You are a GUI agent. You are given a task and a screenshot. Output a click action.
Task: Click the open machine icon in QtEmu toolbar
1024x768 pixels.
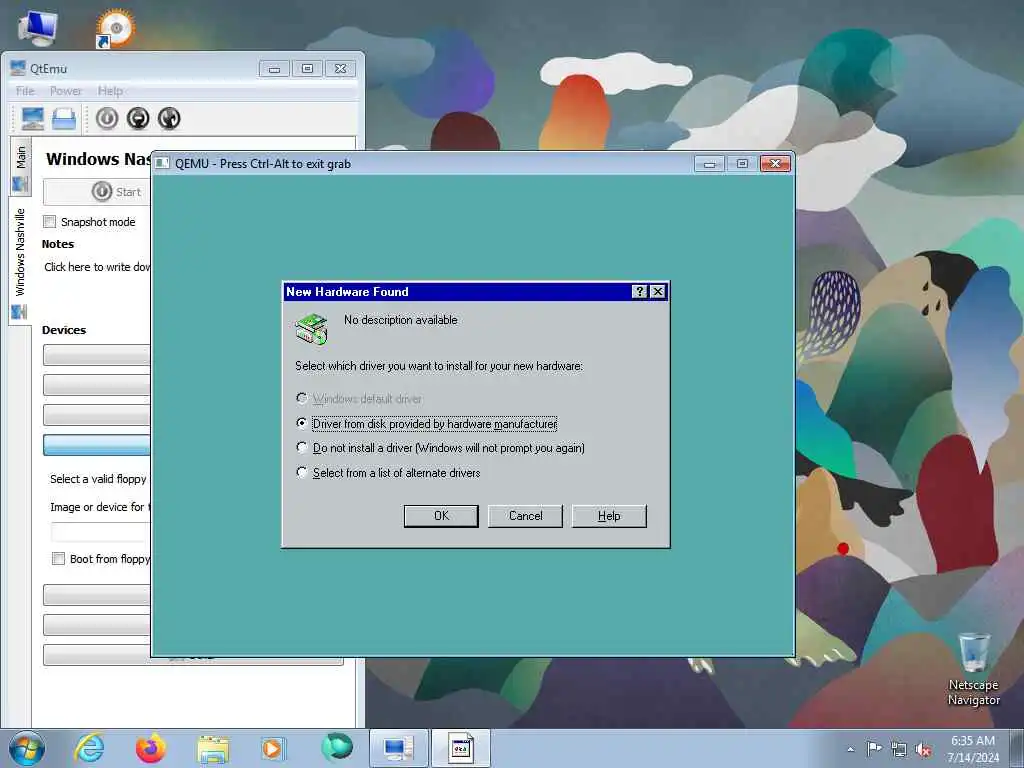[64, 118]
